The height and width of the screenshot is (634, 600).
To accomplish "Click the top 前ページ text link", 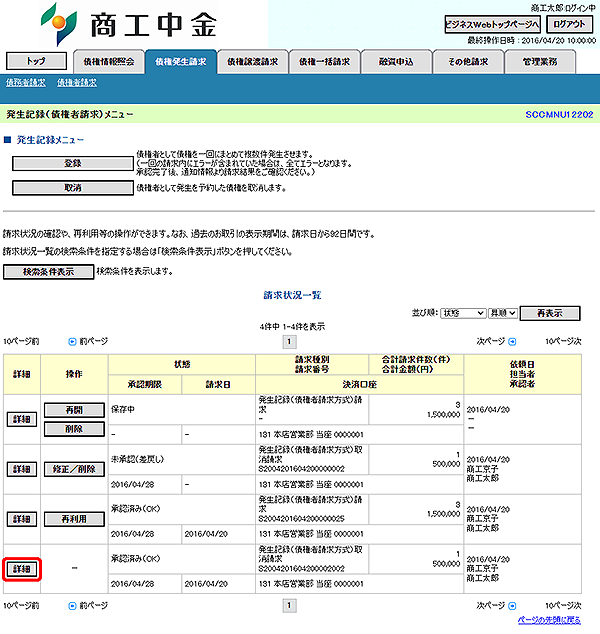I will (94, 342).
